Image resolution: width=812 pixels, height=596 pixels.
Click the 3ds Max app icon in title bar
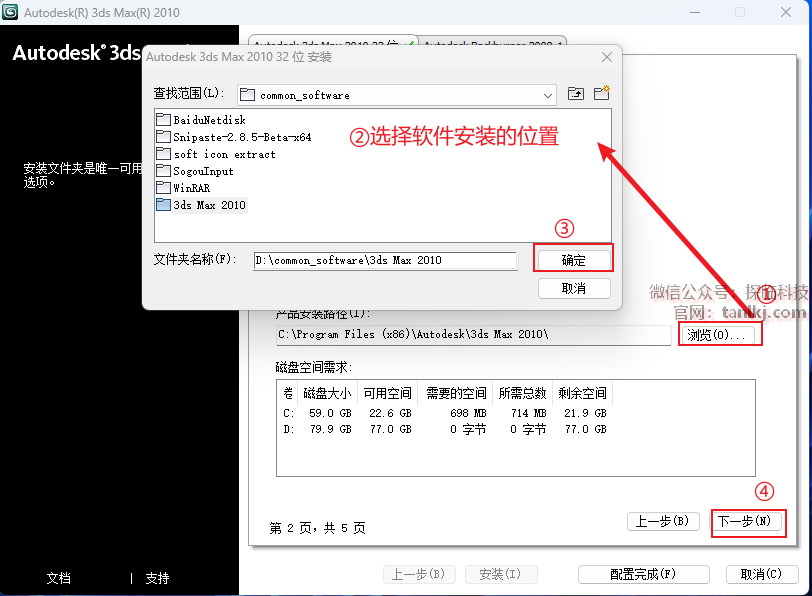tap(10, 12)
